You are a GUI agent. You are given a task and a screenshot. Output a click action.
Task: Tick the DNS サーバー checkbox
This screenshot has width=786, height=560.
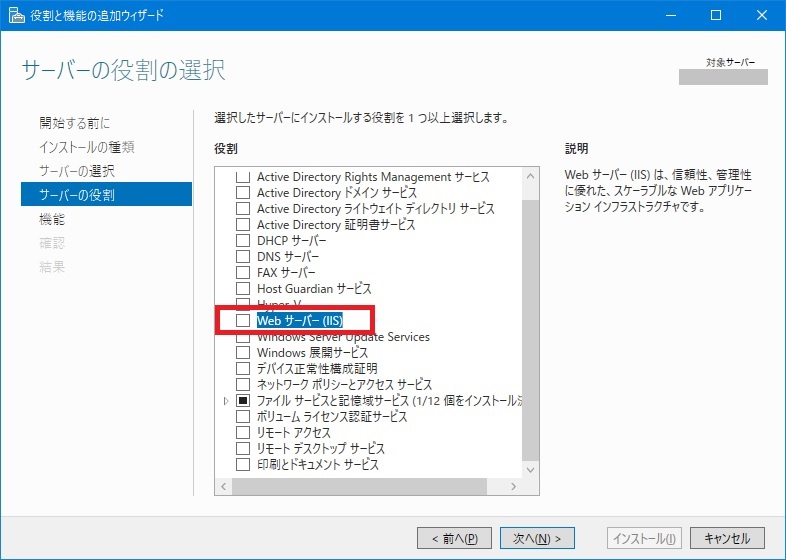coord(242,257)
